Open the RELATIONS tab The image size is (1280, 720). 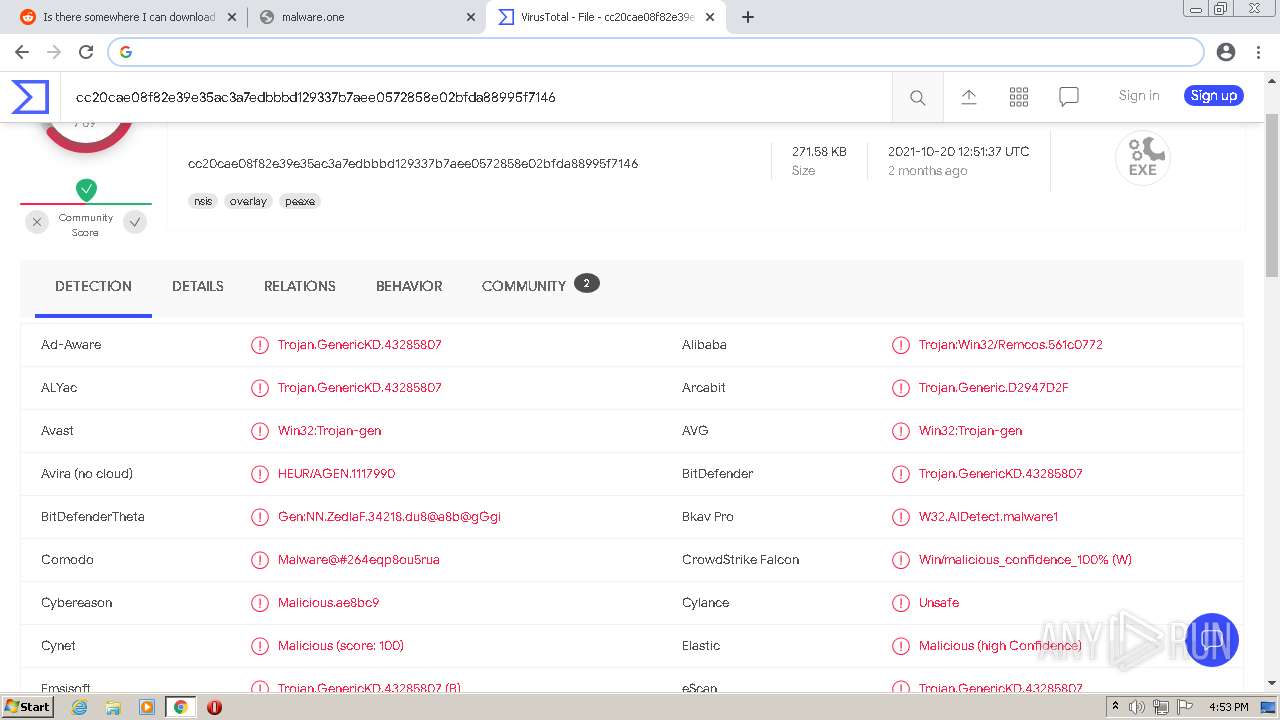pyautogui.click(x=300, y=286)
